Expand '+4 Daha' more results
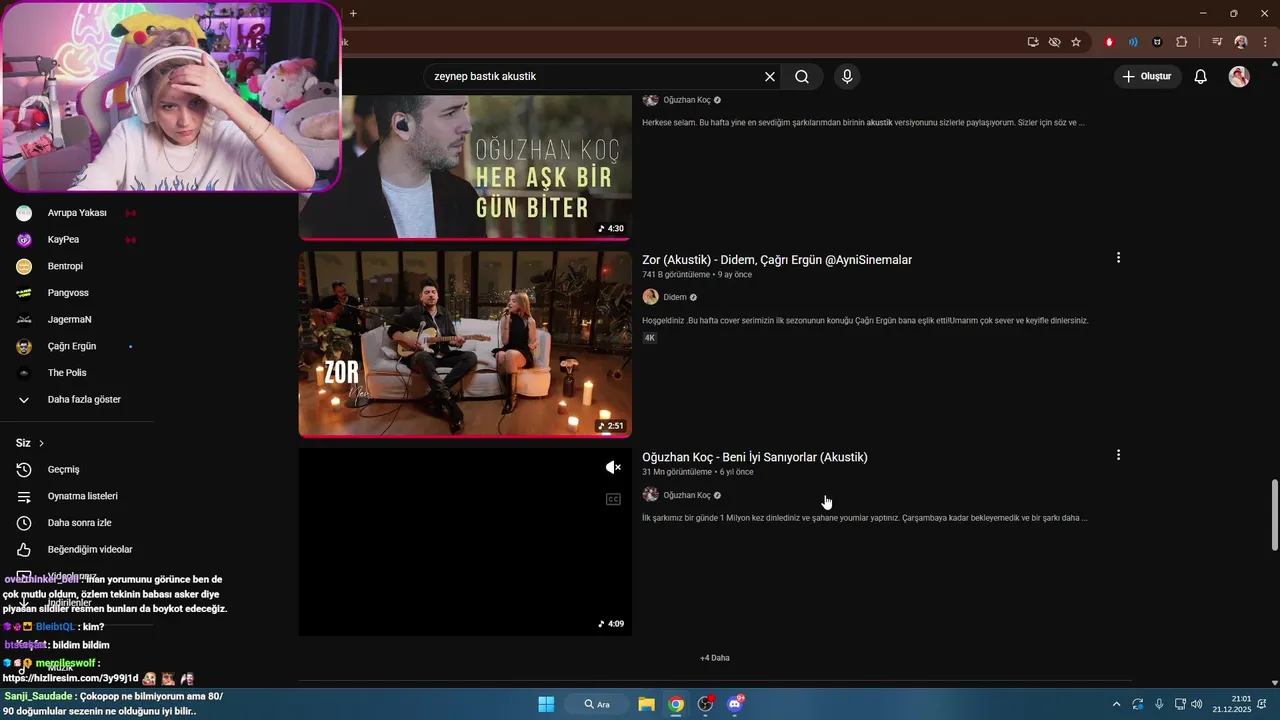Screen dimensions: 1280x720 tap(715, 658)
